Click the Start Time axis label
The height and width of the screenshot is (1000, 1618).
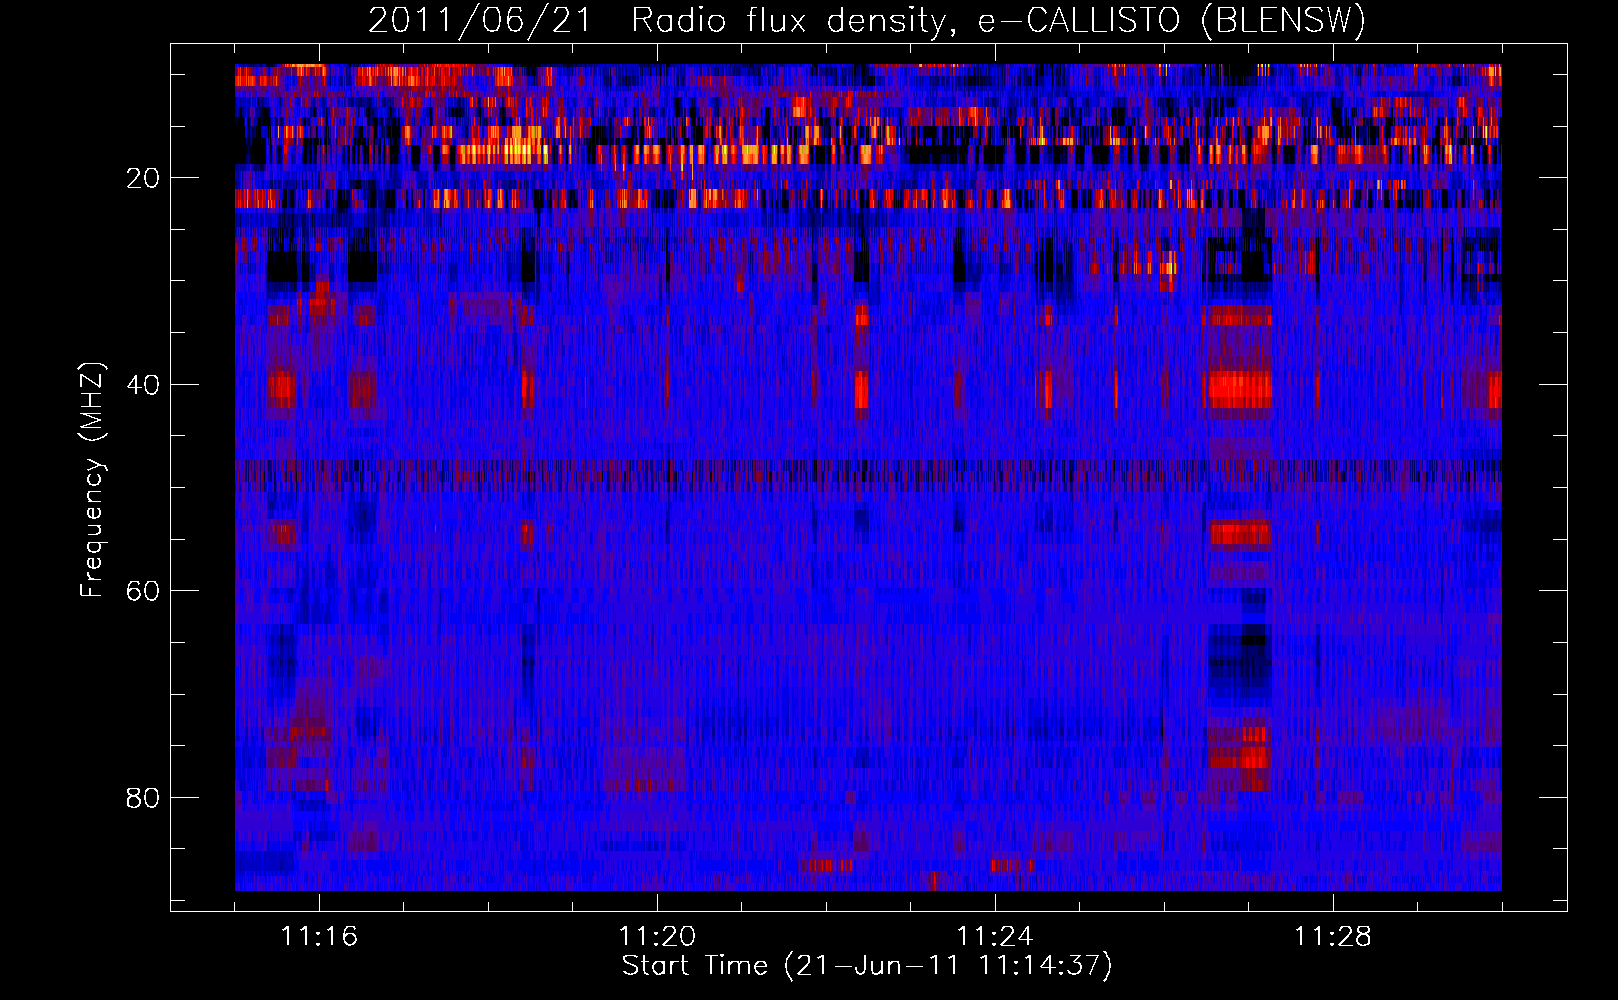(867, 966)
